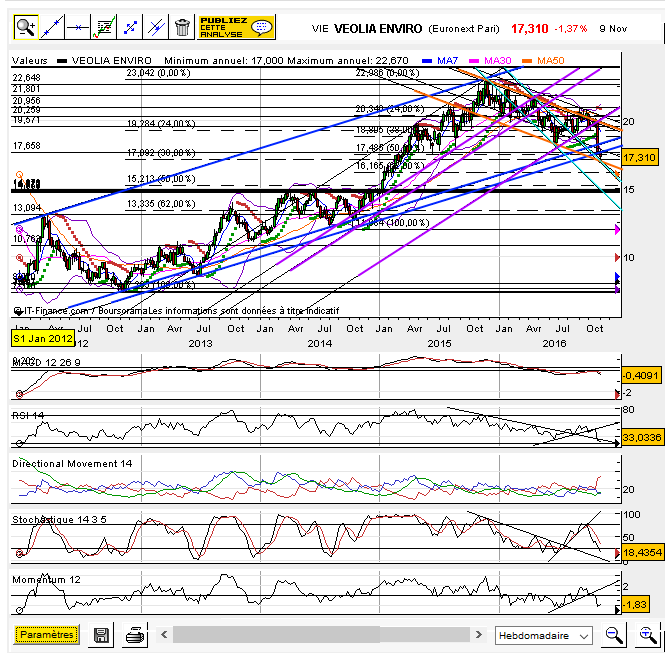Click the -1,83 Momentum value tag
This screenshot has width=665, height=653.
(635, 604)
